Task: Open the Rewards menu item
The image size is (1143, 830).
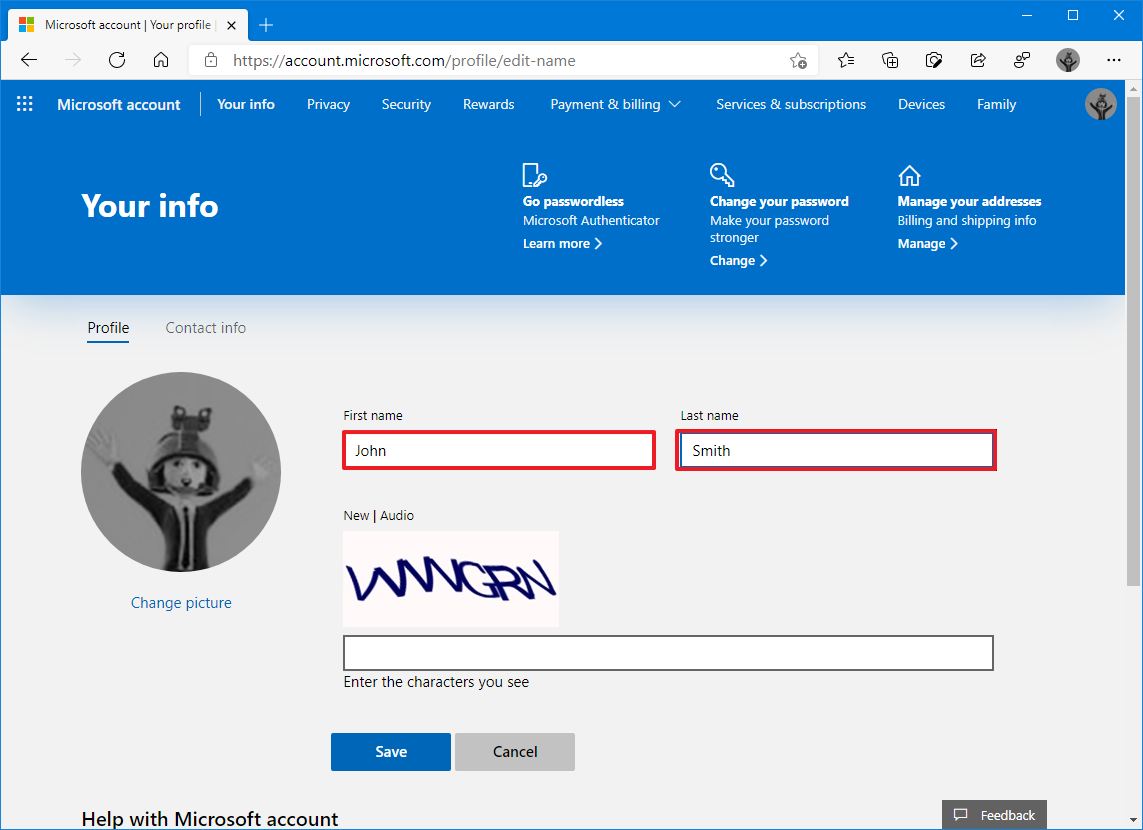Action: (488, 104)
